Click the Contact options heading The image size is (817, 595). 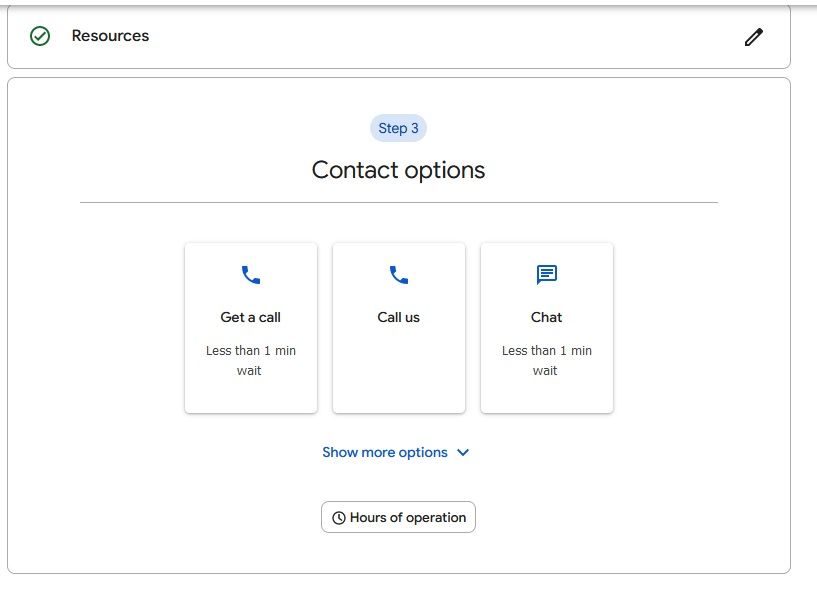point(398,170)
